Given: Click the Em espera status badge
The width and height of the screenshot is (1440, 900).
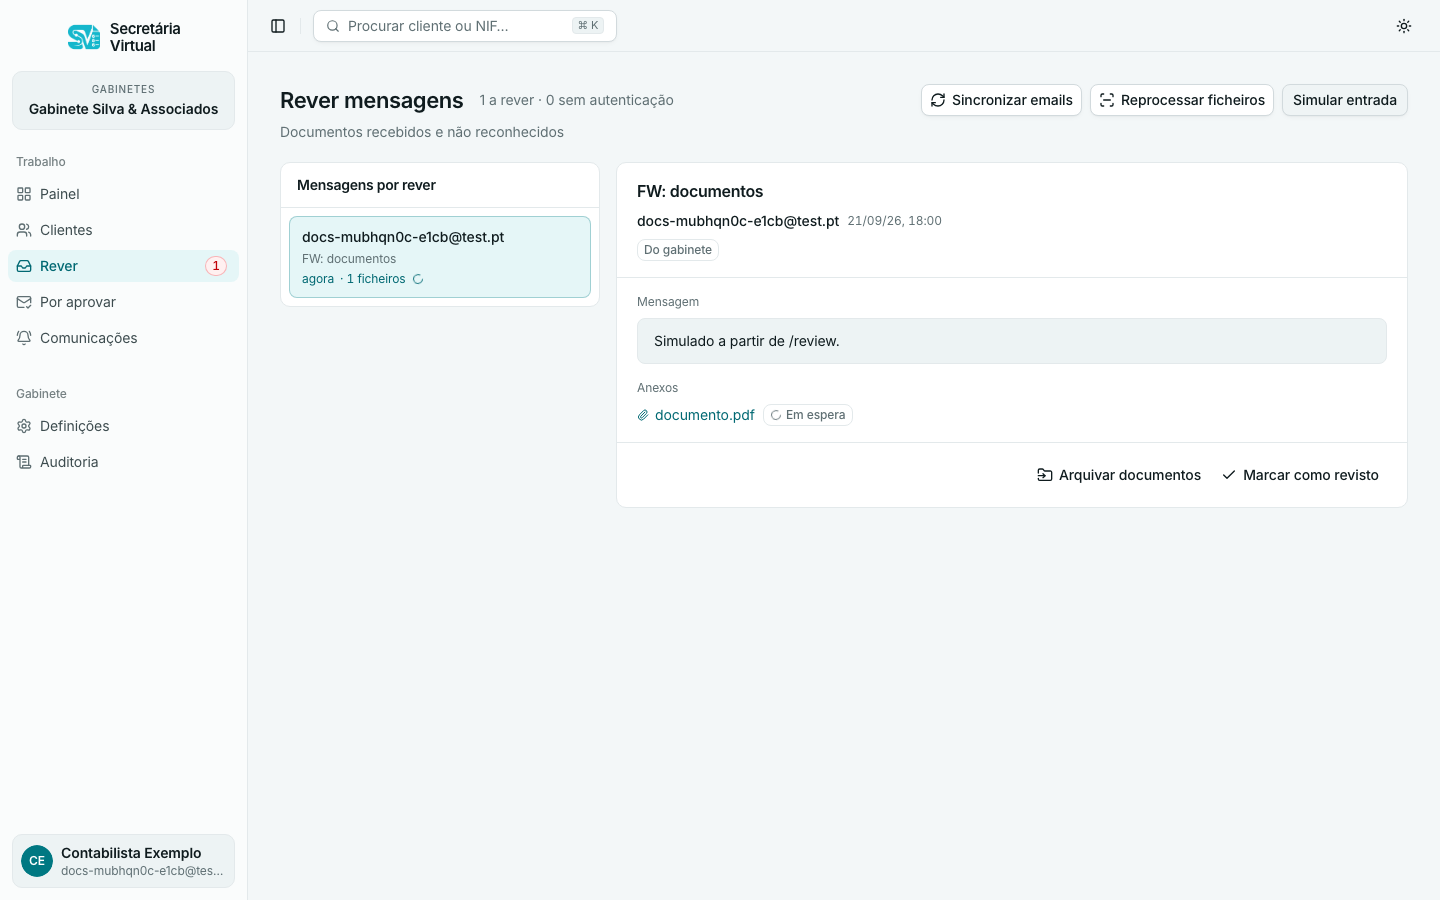Looking at the screenshot, I should 808,415.
